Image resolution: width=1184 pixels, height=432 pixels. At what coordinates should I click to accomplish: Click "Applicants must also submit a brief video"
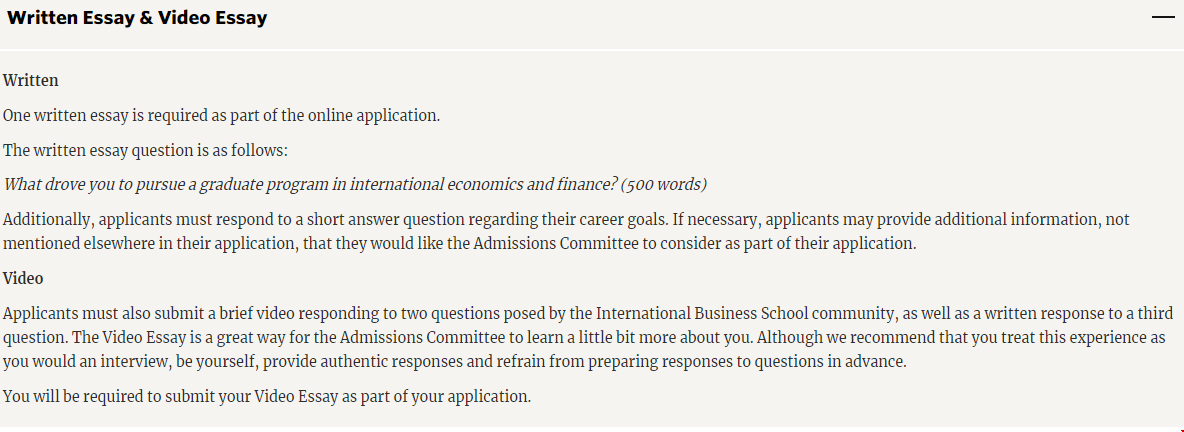(x=150, y=313)
